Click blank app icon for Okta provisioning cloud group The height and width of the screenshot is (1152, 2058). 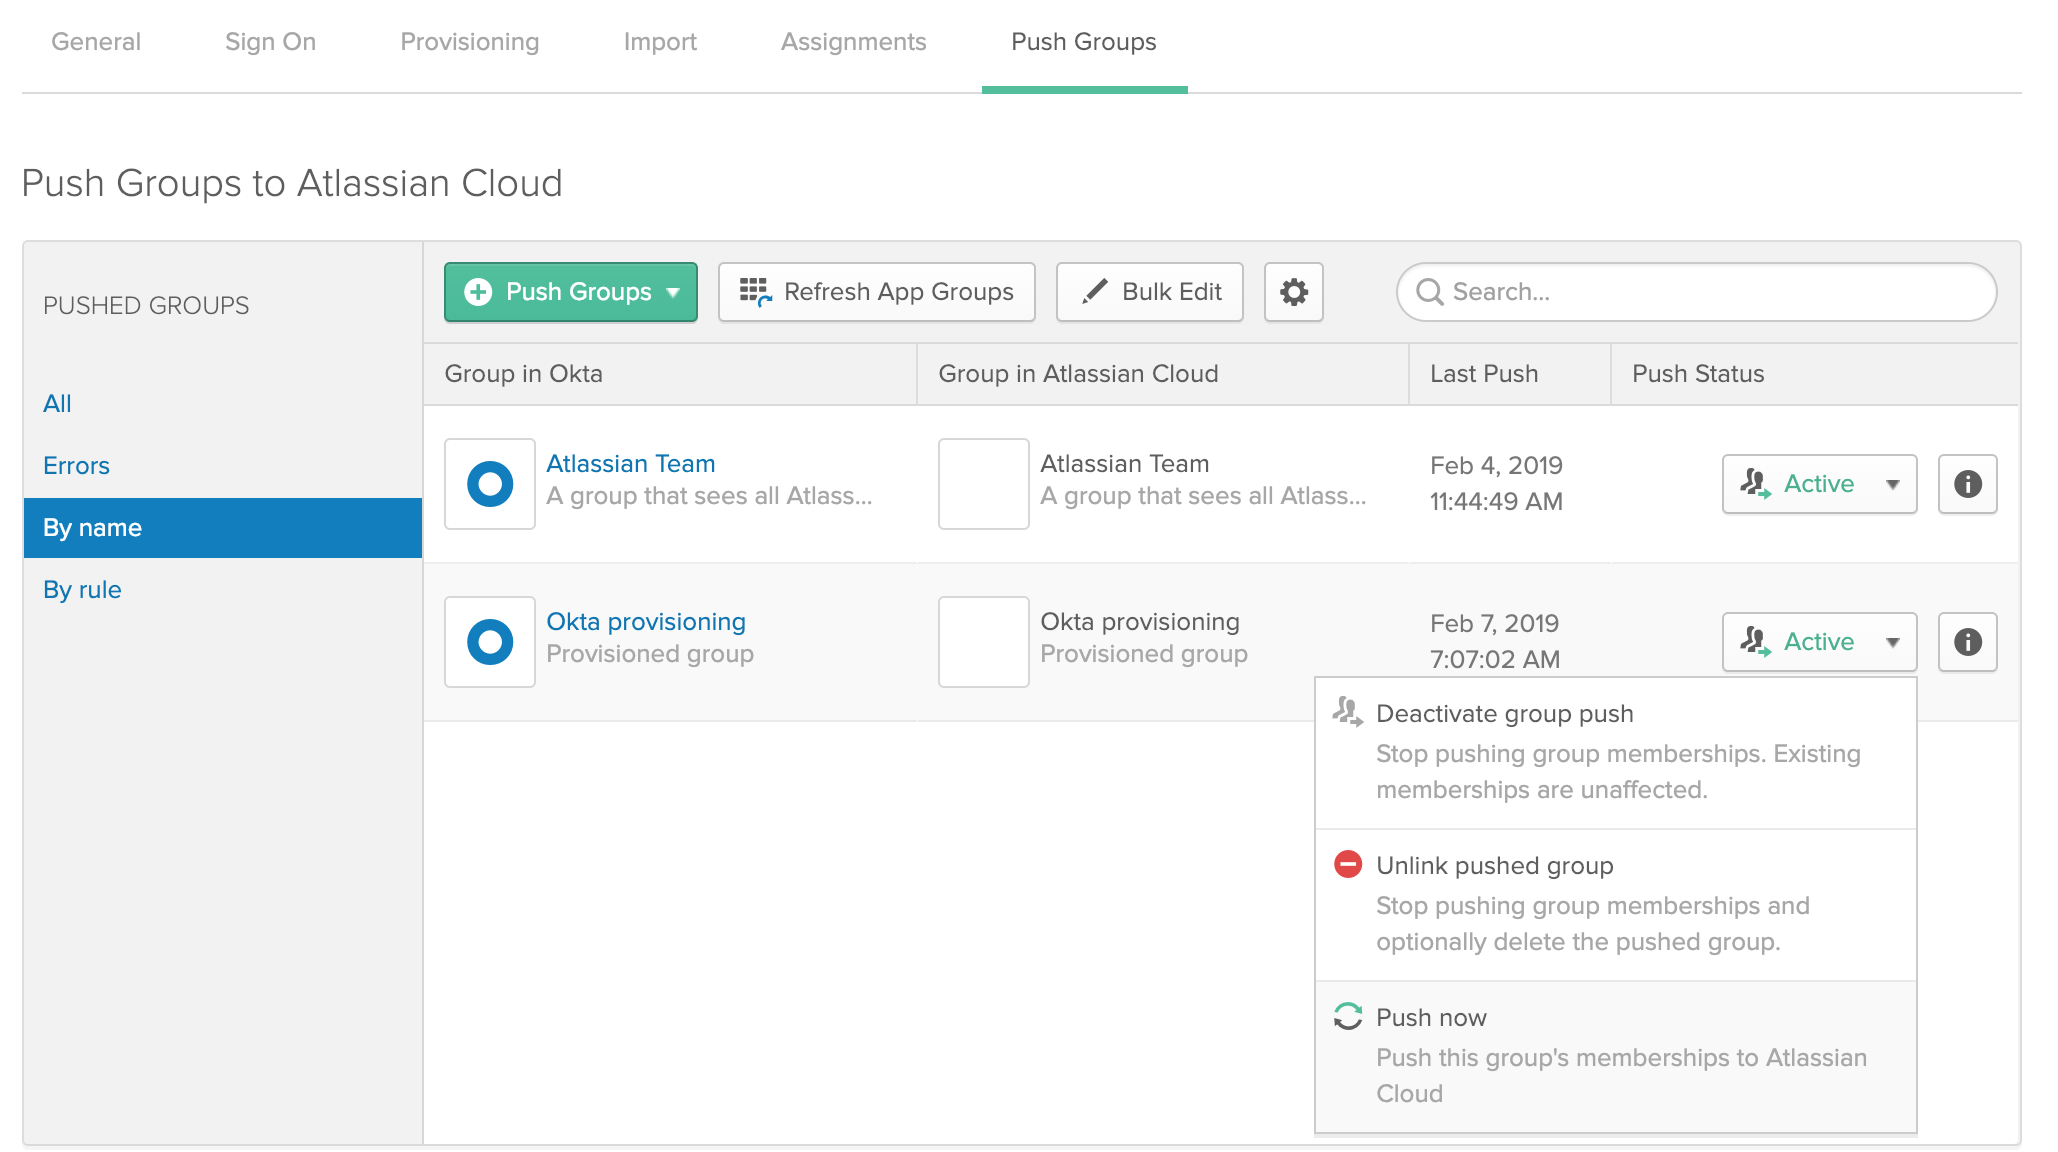[984, 642]
